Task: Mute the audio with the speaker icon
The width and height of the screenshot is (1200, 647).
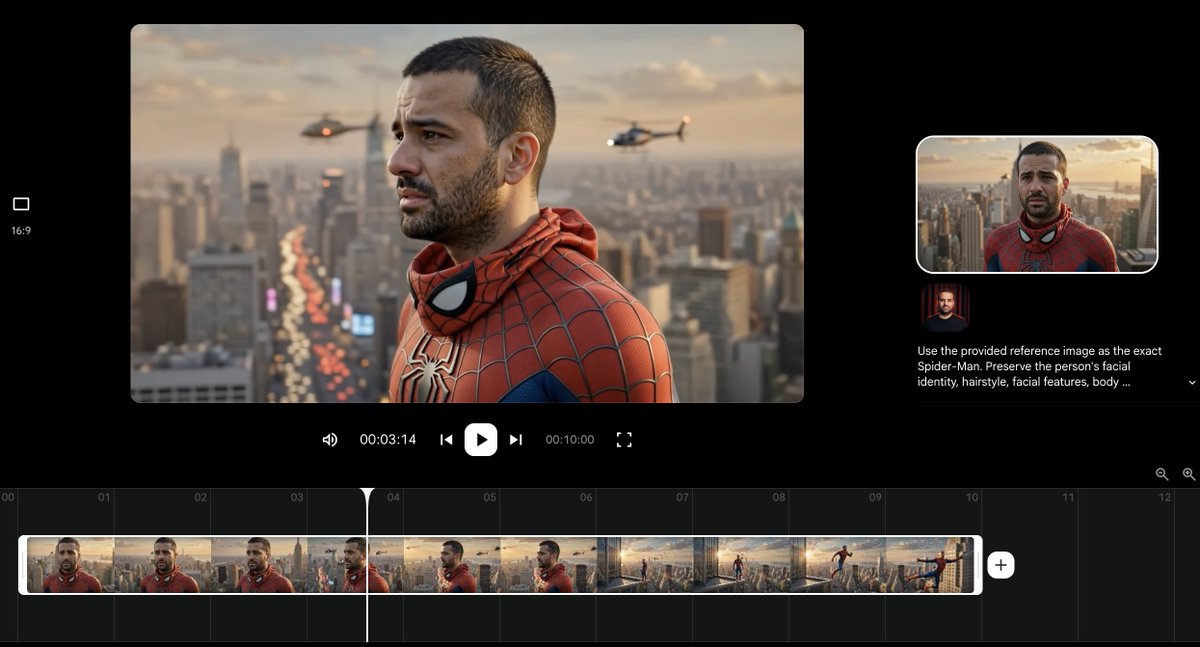Action: tap(329, 440)
